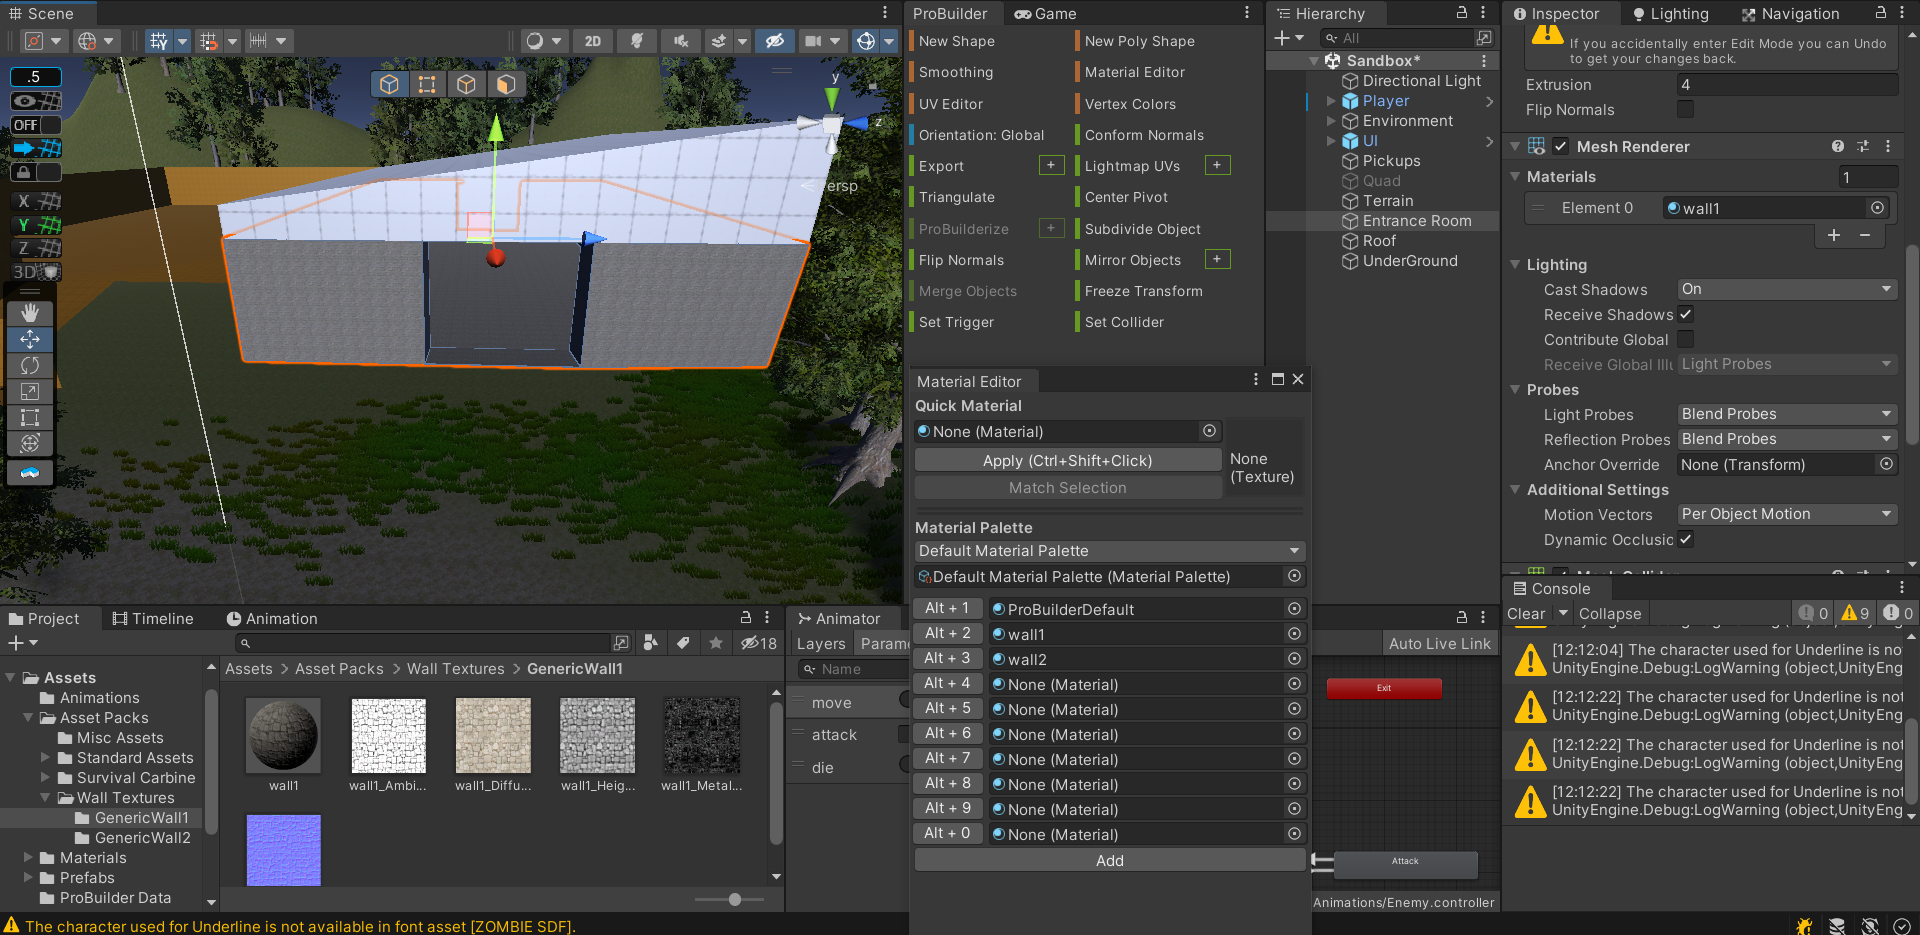The width and height of the screenshot is (1920, 935).
Task: Toggle ProGrids grid visibility eye
Action: 36,101
